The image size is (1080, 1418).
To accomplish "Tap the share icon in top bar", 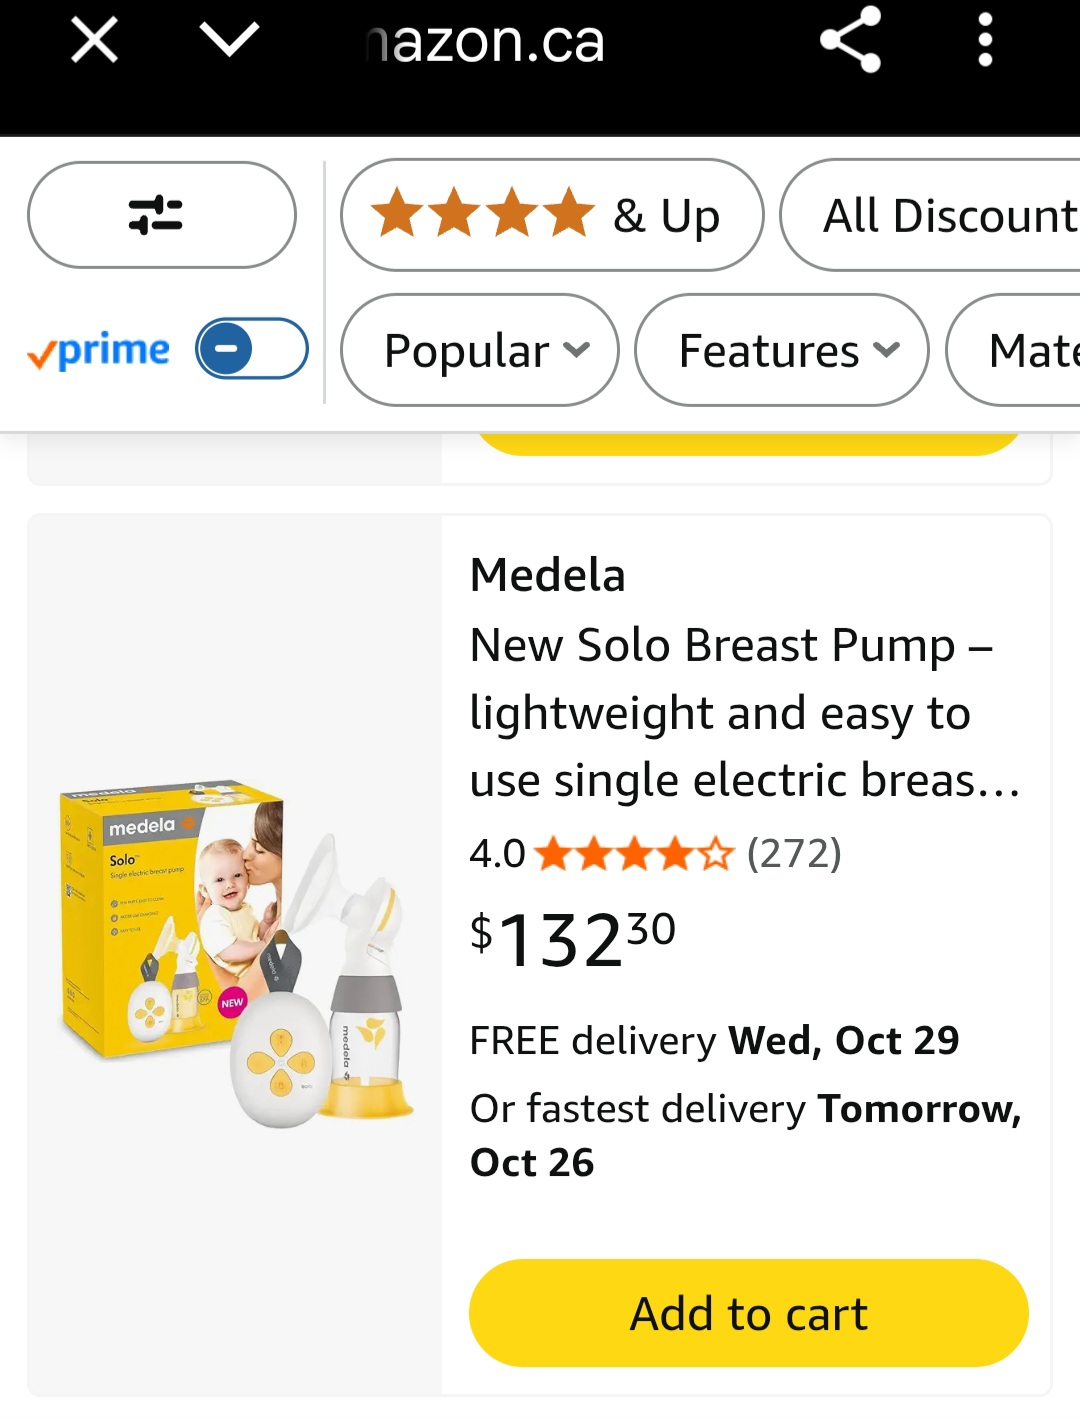I will [x=850, y=40].
